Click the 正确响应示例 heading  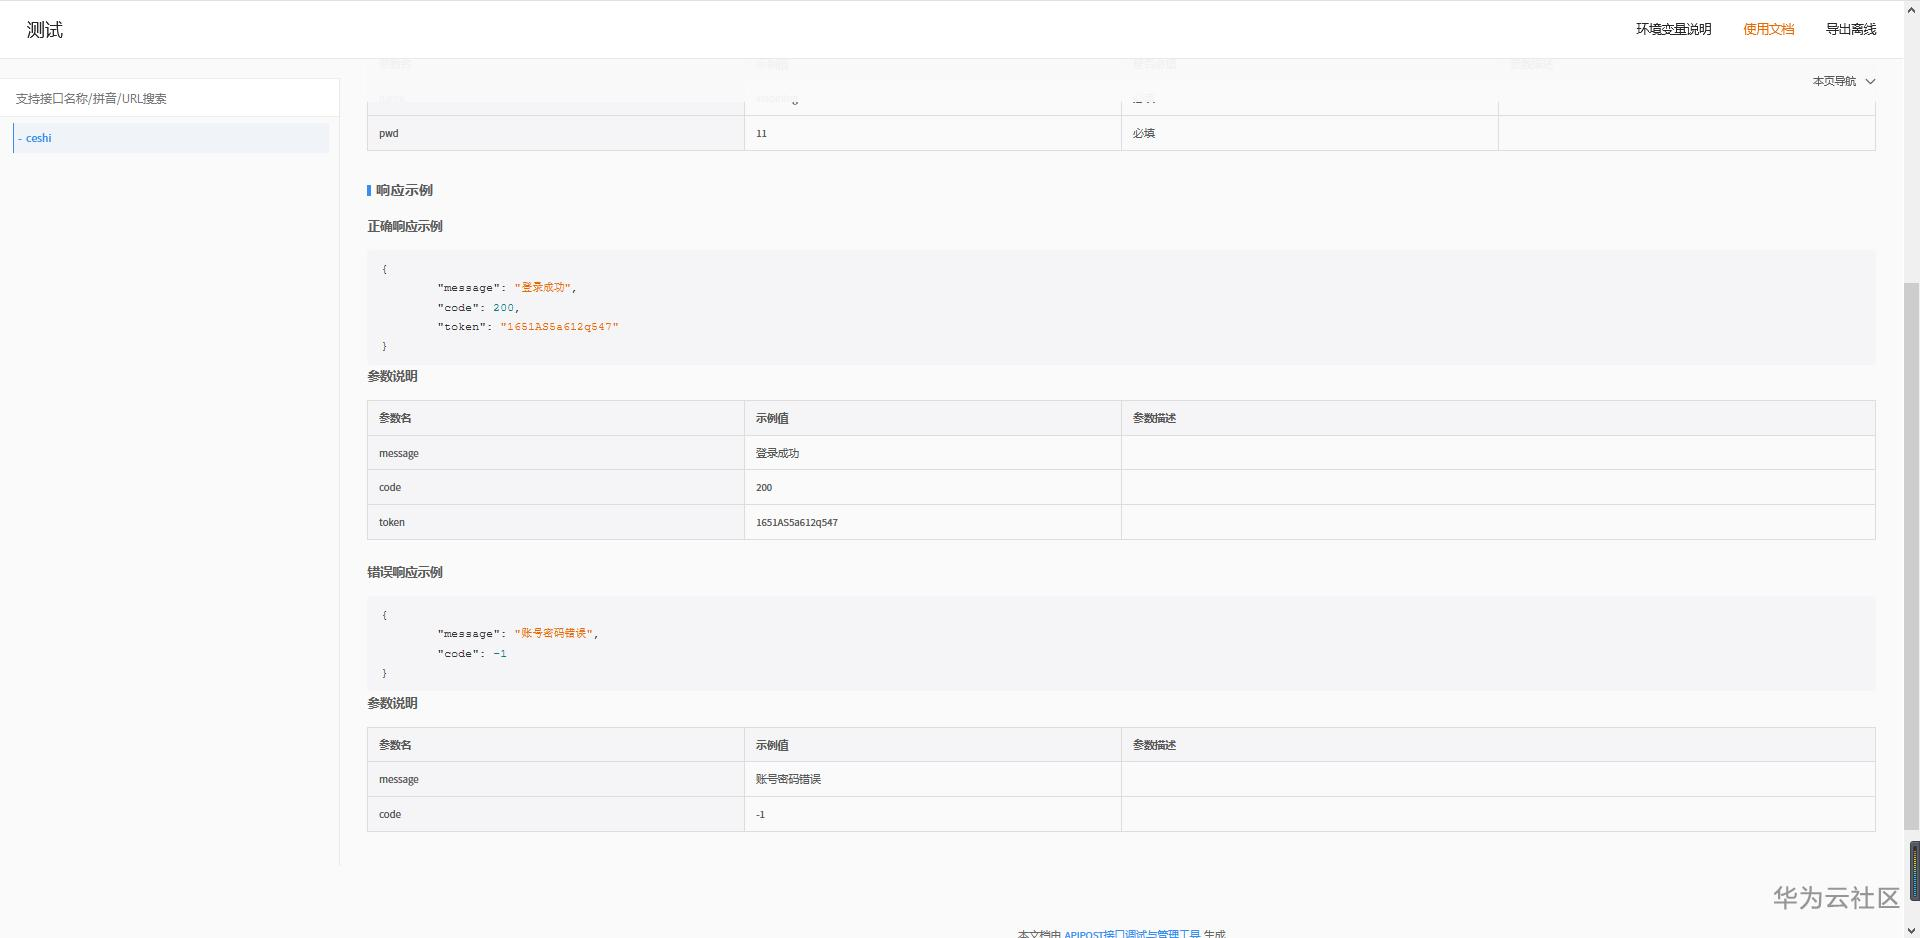coord(405,226)
